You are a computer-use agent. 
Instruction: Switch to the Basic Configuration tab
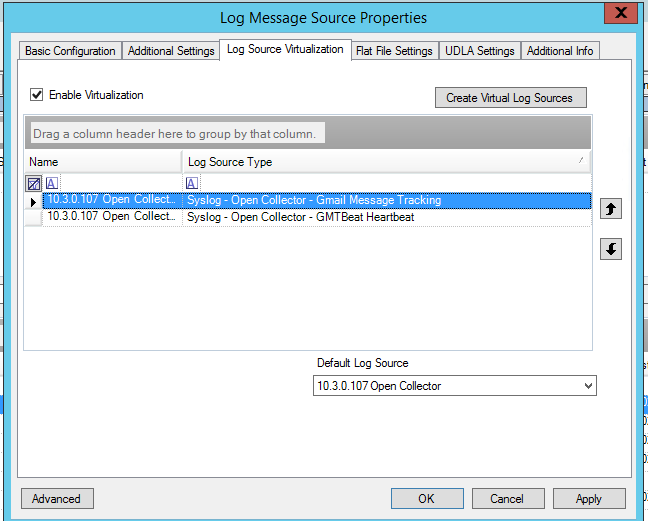point(70,51)
